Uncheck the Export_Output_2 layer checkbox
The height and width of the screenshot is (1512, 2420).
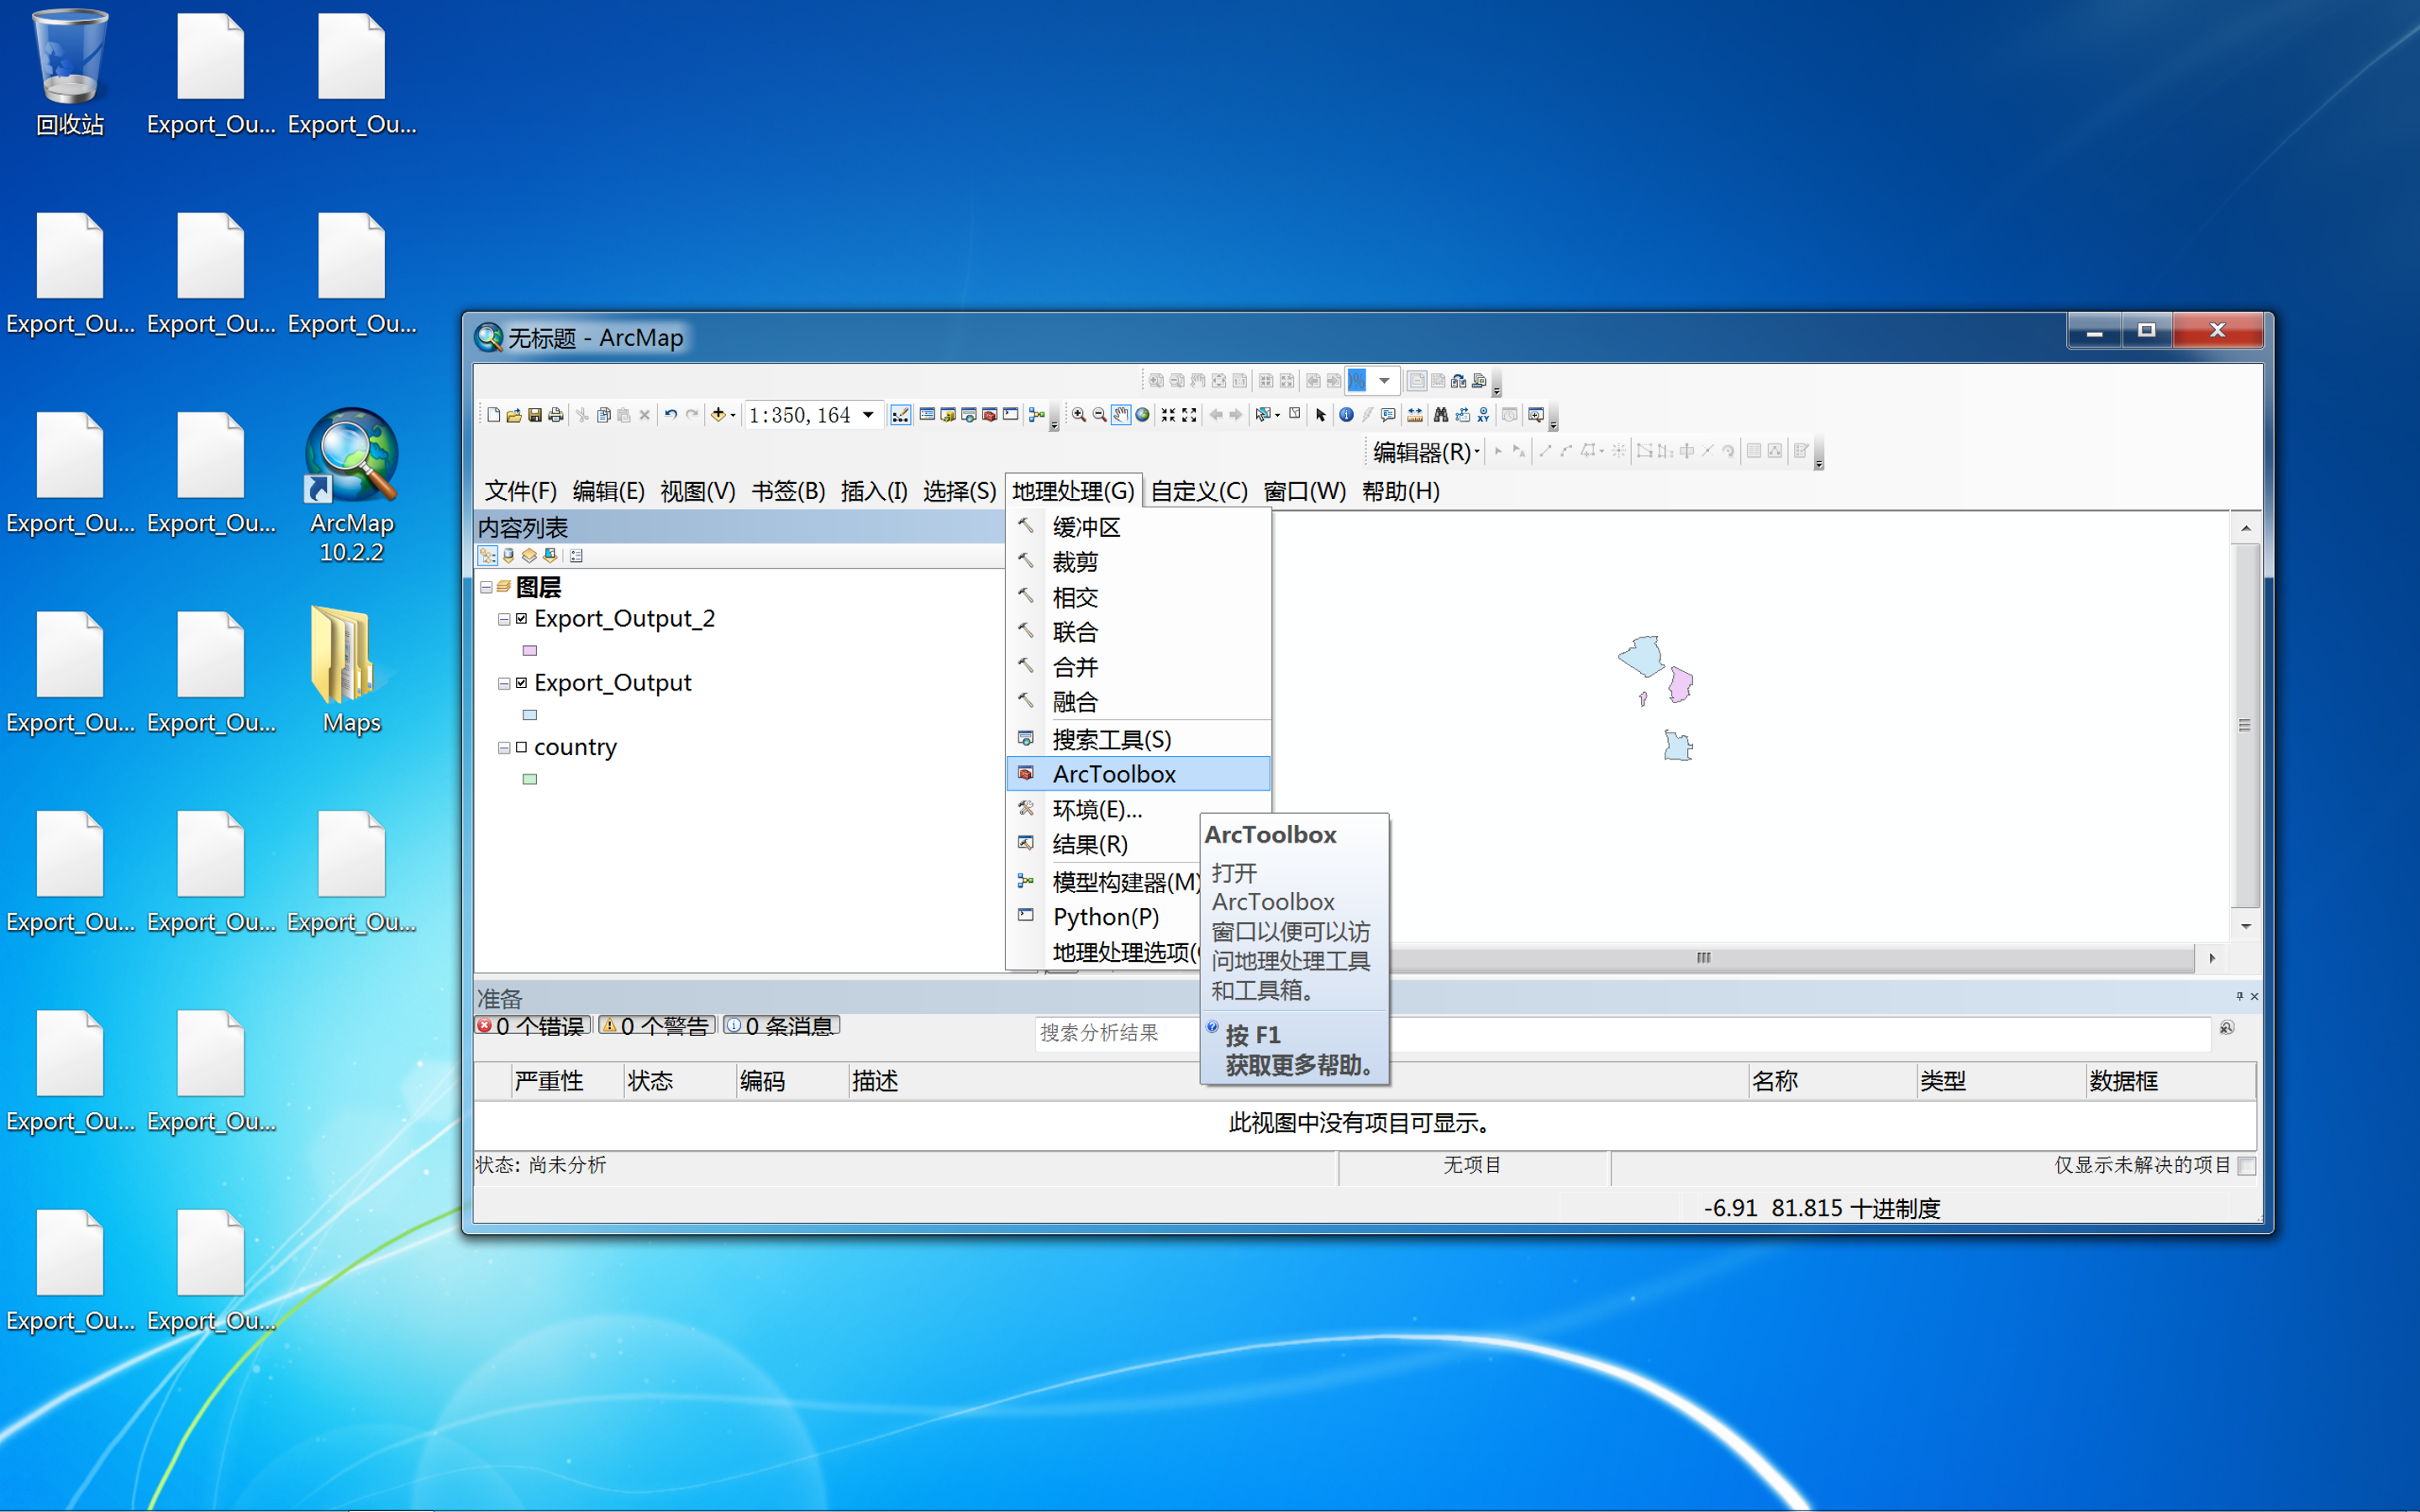pyautogui.click(x=521, y=619)
